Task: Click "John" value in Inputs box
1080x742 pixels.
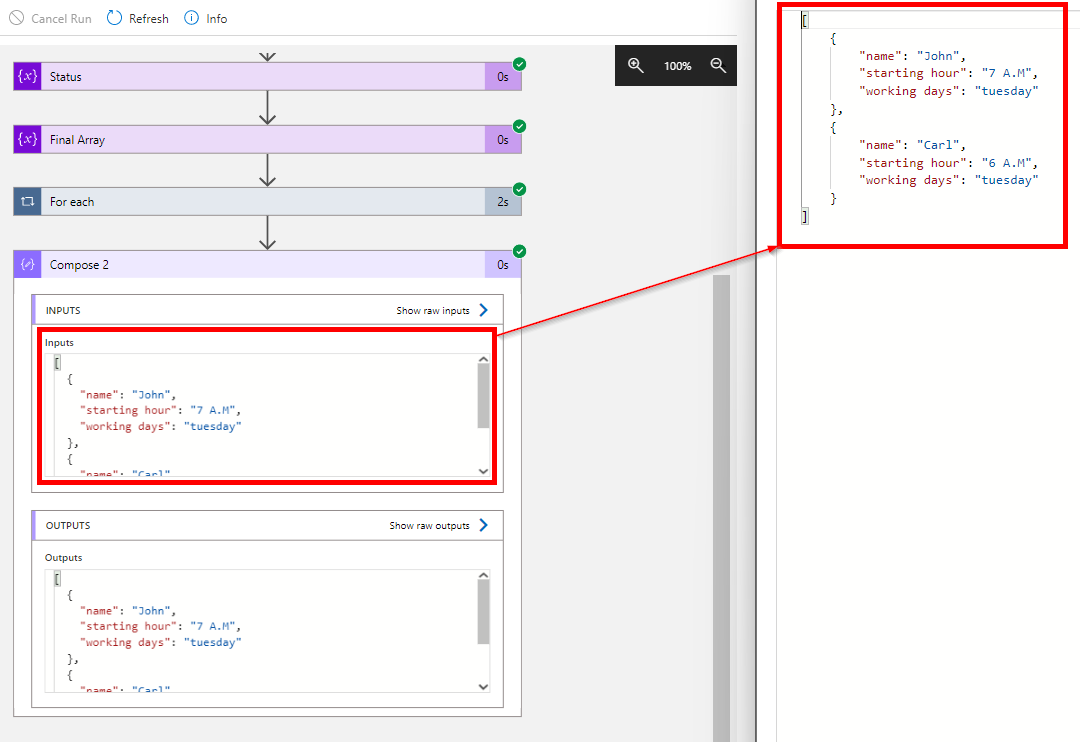Action: [151, 395]
